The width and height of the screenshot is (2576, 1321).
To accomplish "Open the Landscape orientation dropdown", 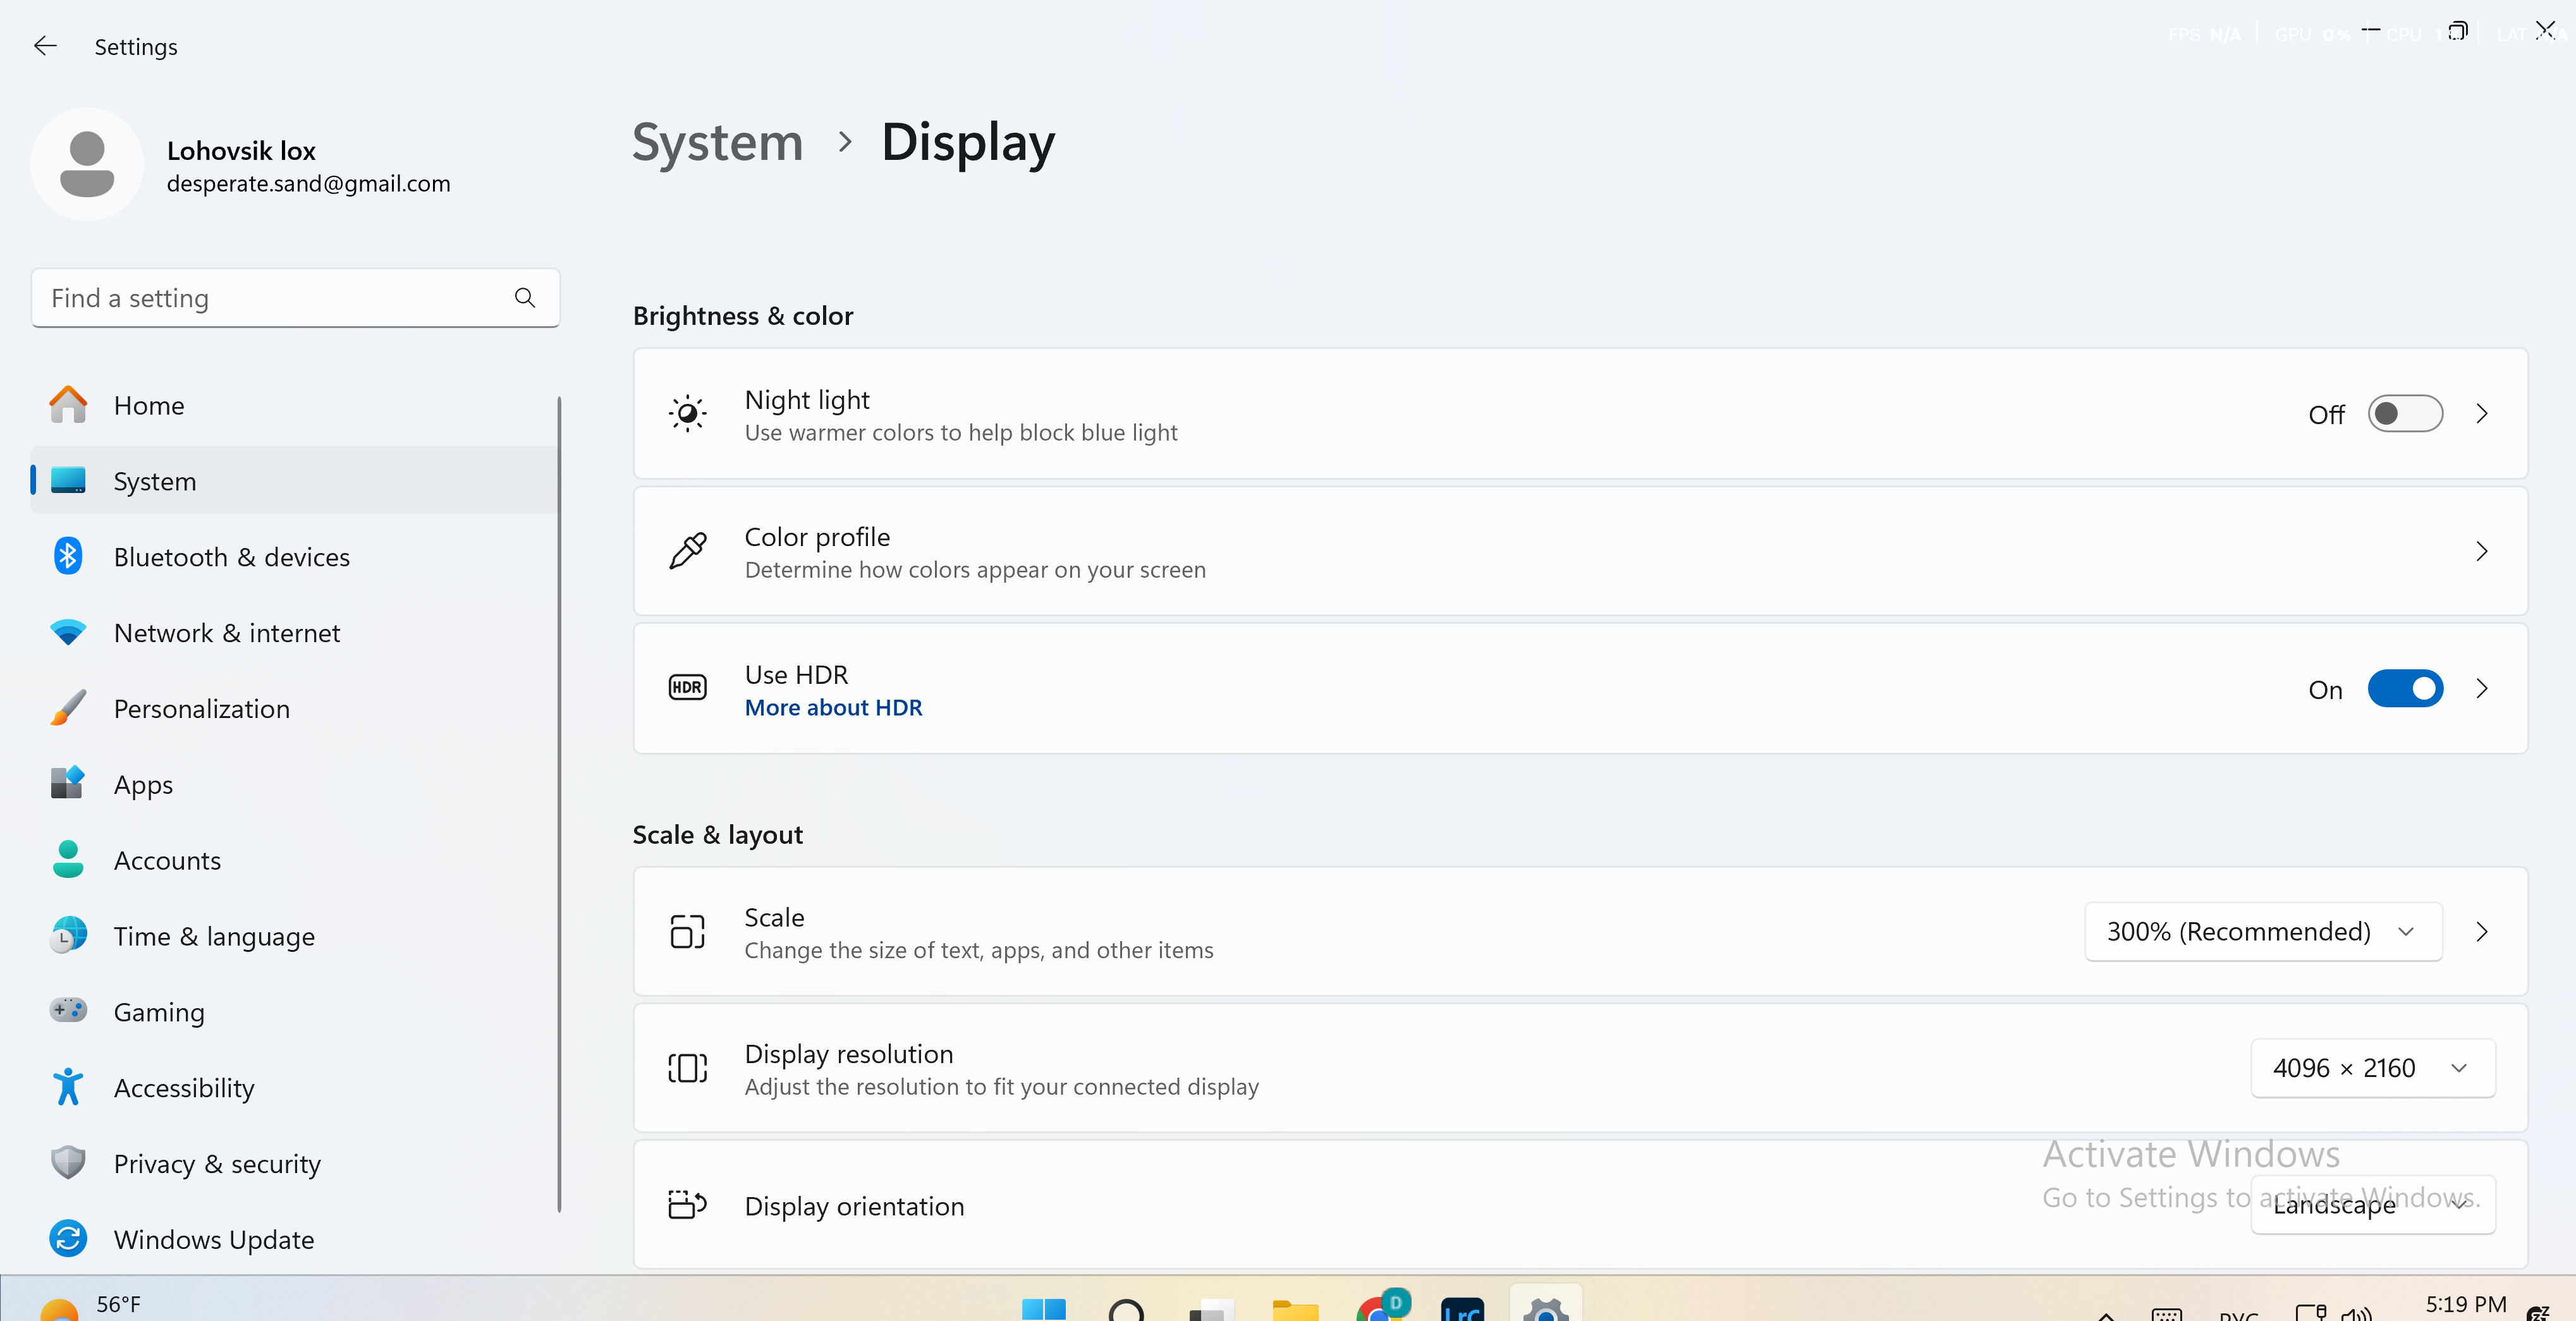I will pos(2372,1205).
